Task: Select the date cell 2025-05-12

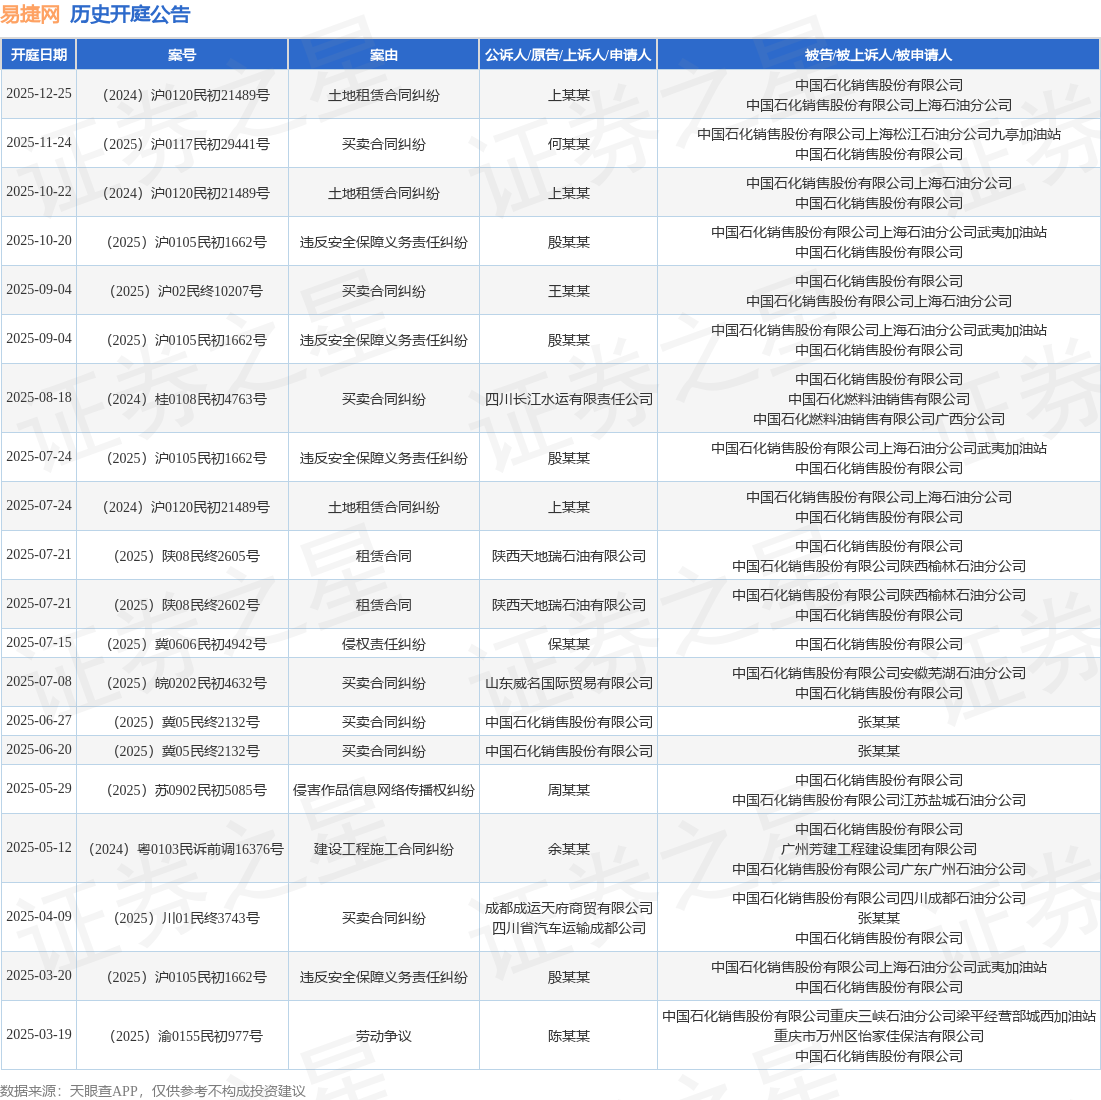Action: pyautogui.click(x=39, y=848)
